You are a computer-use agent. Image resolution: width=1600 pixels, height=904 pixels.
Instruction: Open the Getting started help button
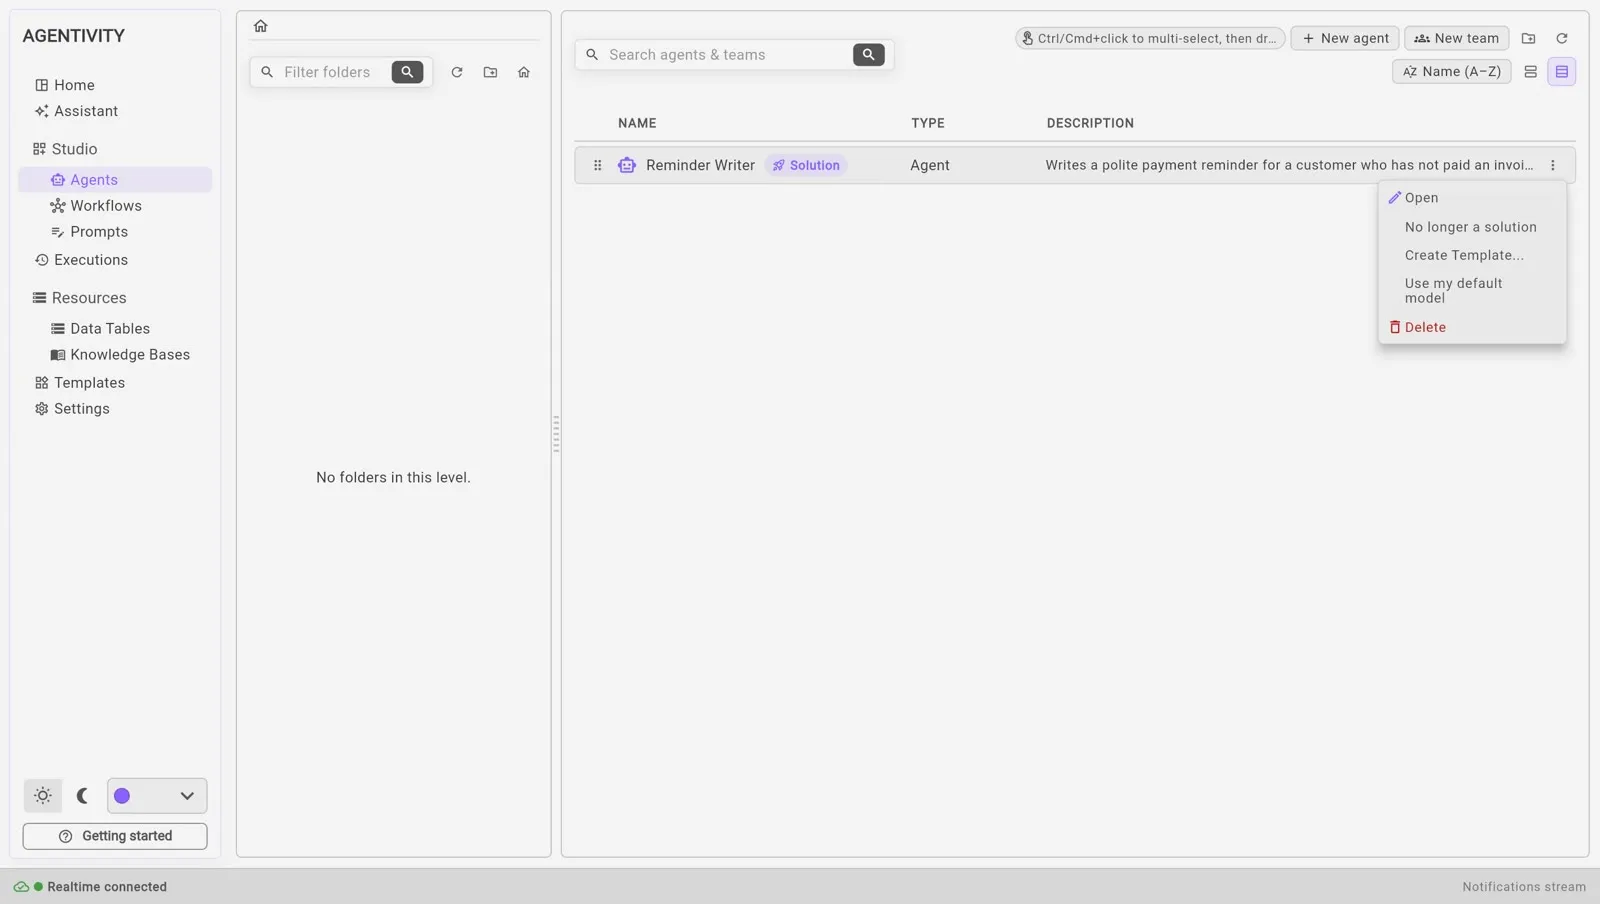pos(115,836)
